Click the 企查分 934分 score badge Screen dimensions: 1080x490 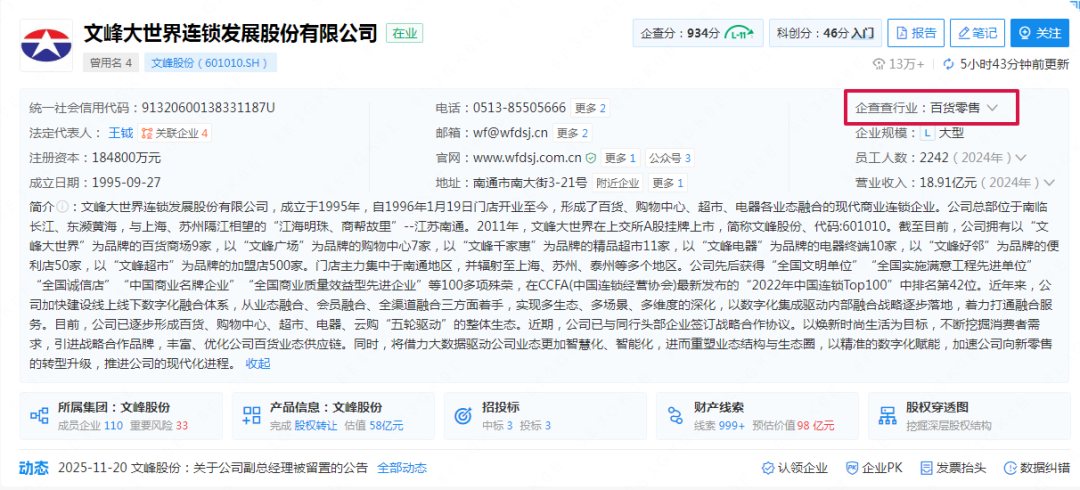(698, 32)
